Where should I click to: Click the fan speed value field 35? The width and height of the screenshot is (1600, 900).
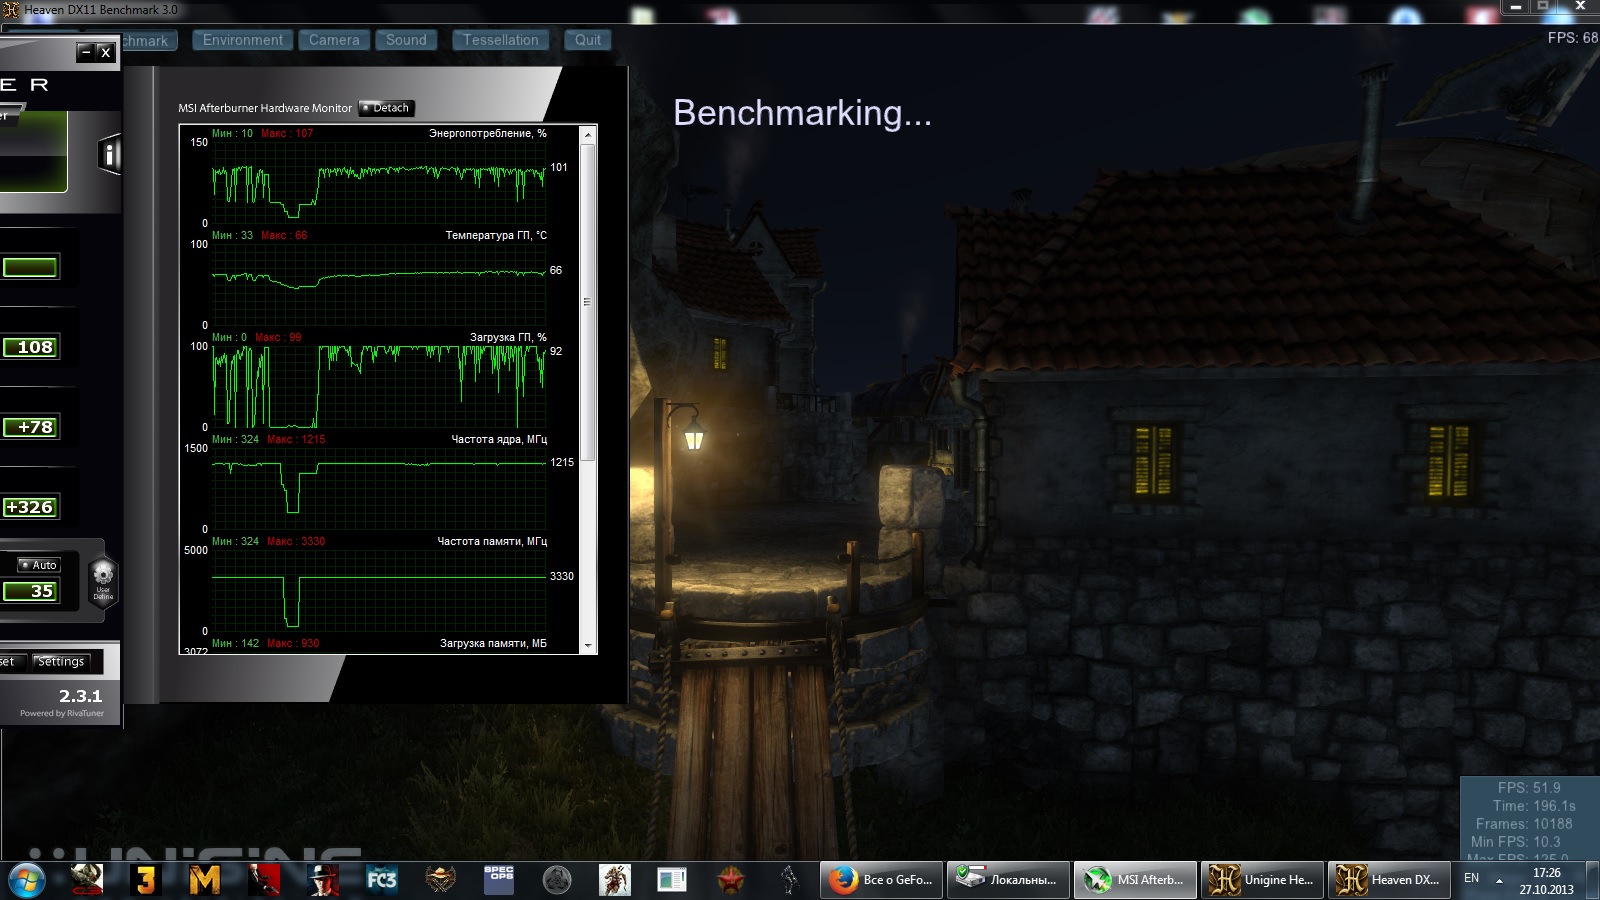pyautogui.click(x=31, y=591)
